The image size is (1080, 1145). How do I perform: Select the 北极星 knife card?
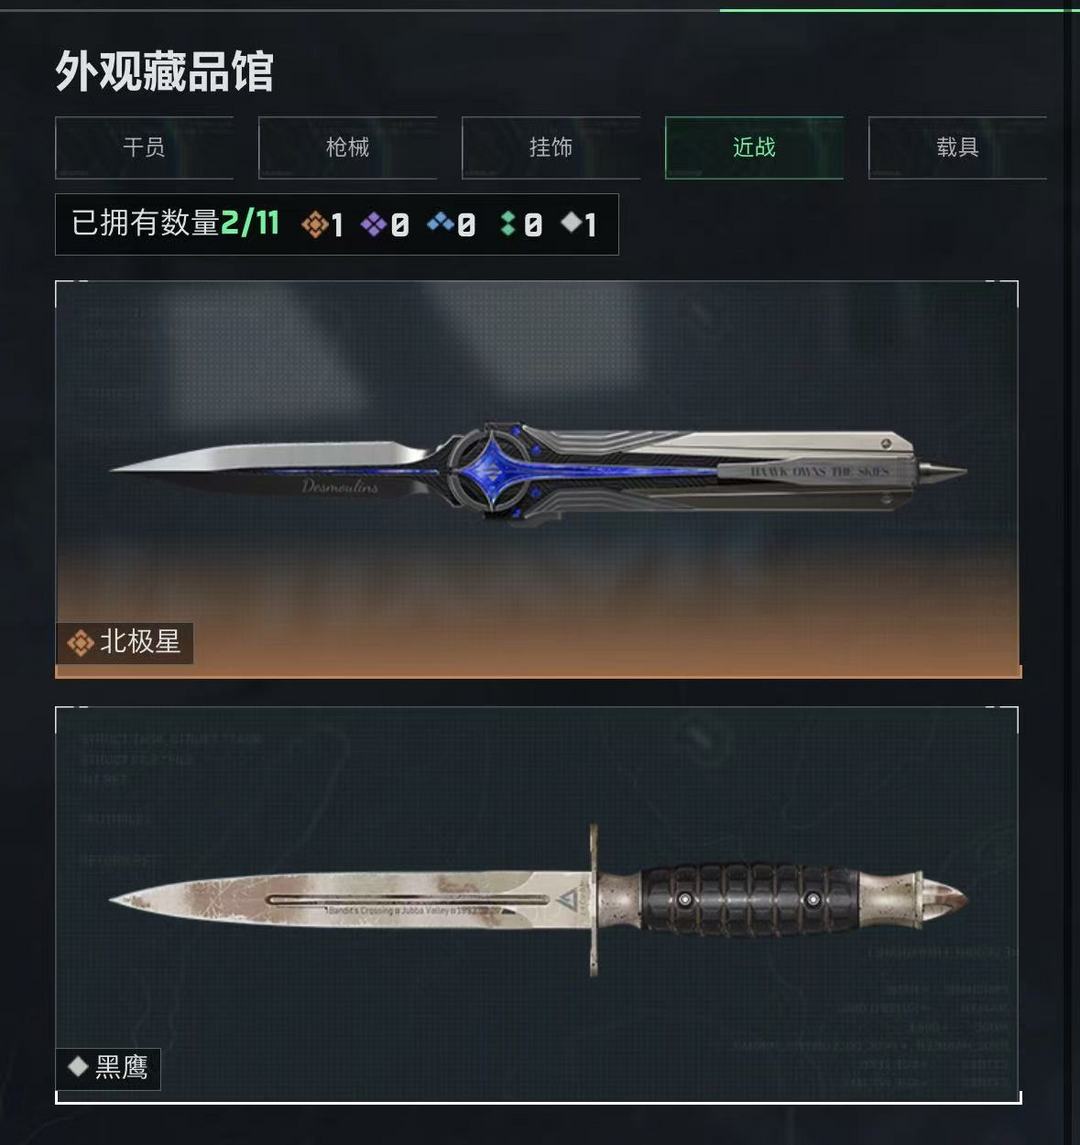pos(538,479)
